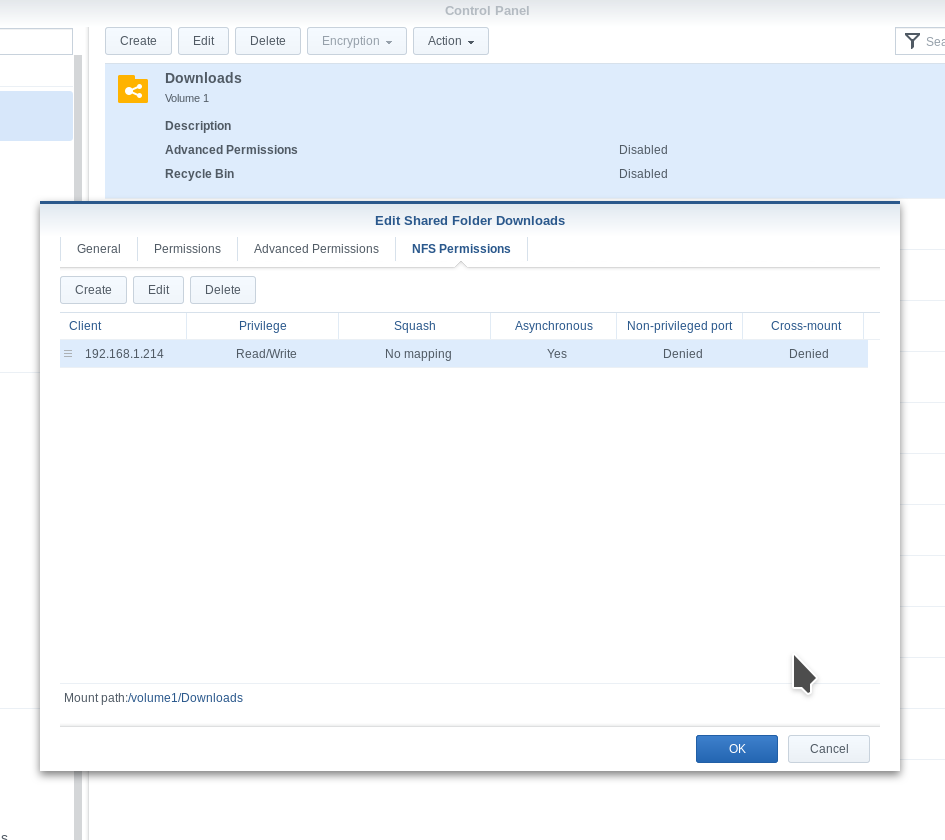Sort by the Privilege column header
This screenshot has height=840, width=945.
(263, 326)
